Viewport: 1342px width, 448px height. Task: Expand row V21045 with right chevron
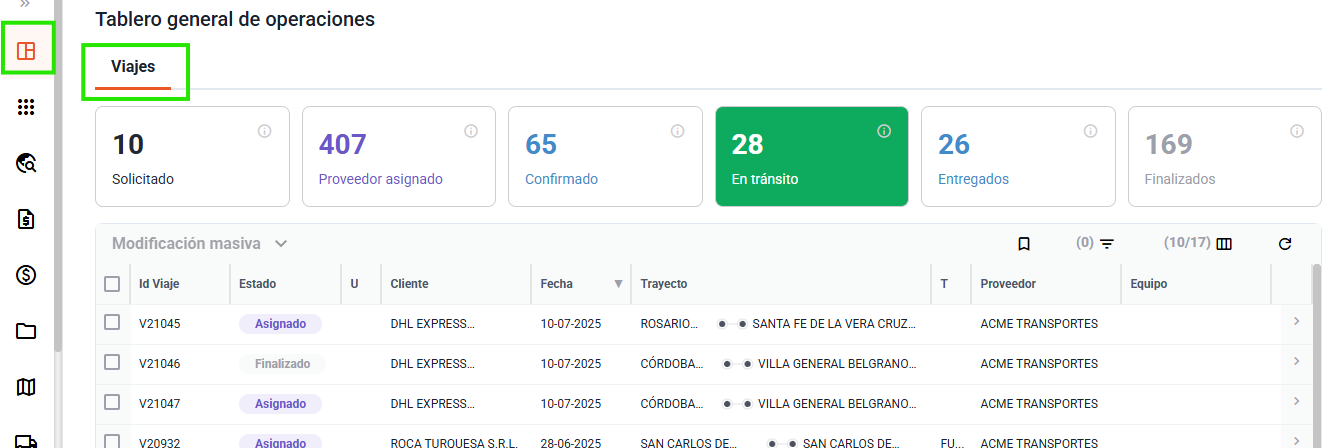1296,322
